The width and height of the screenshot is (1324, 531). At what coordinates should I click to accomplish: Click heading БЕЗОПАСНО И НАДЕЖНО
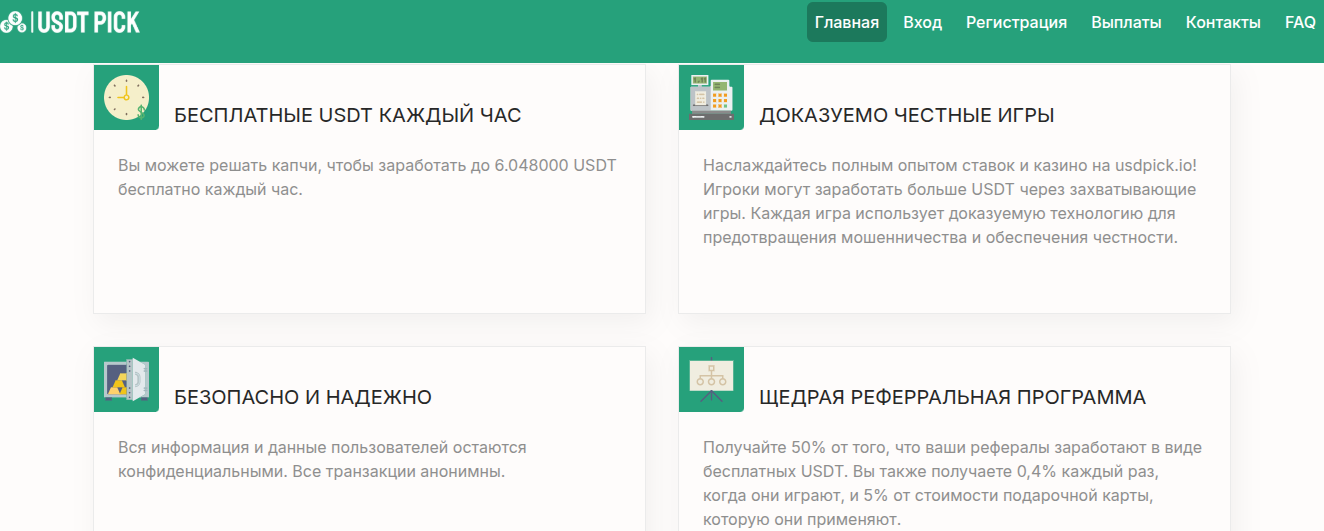[303, 397]
